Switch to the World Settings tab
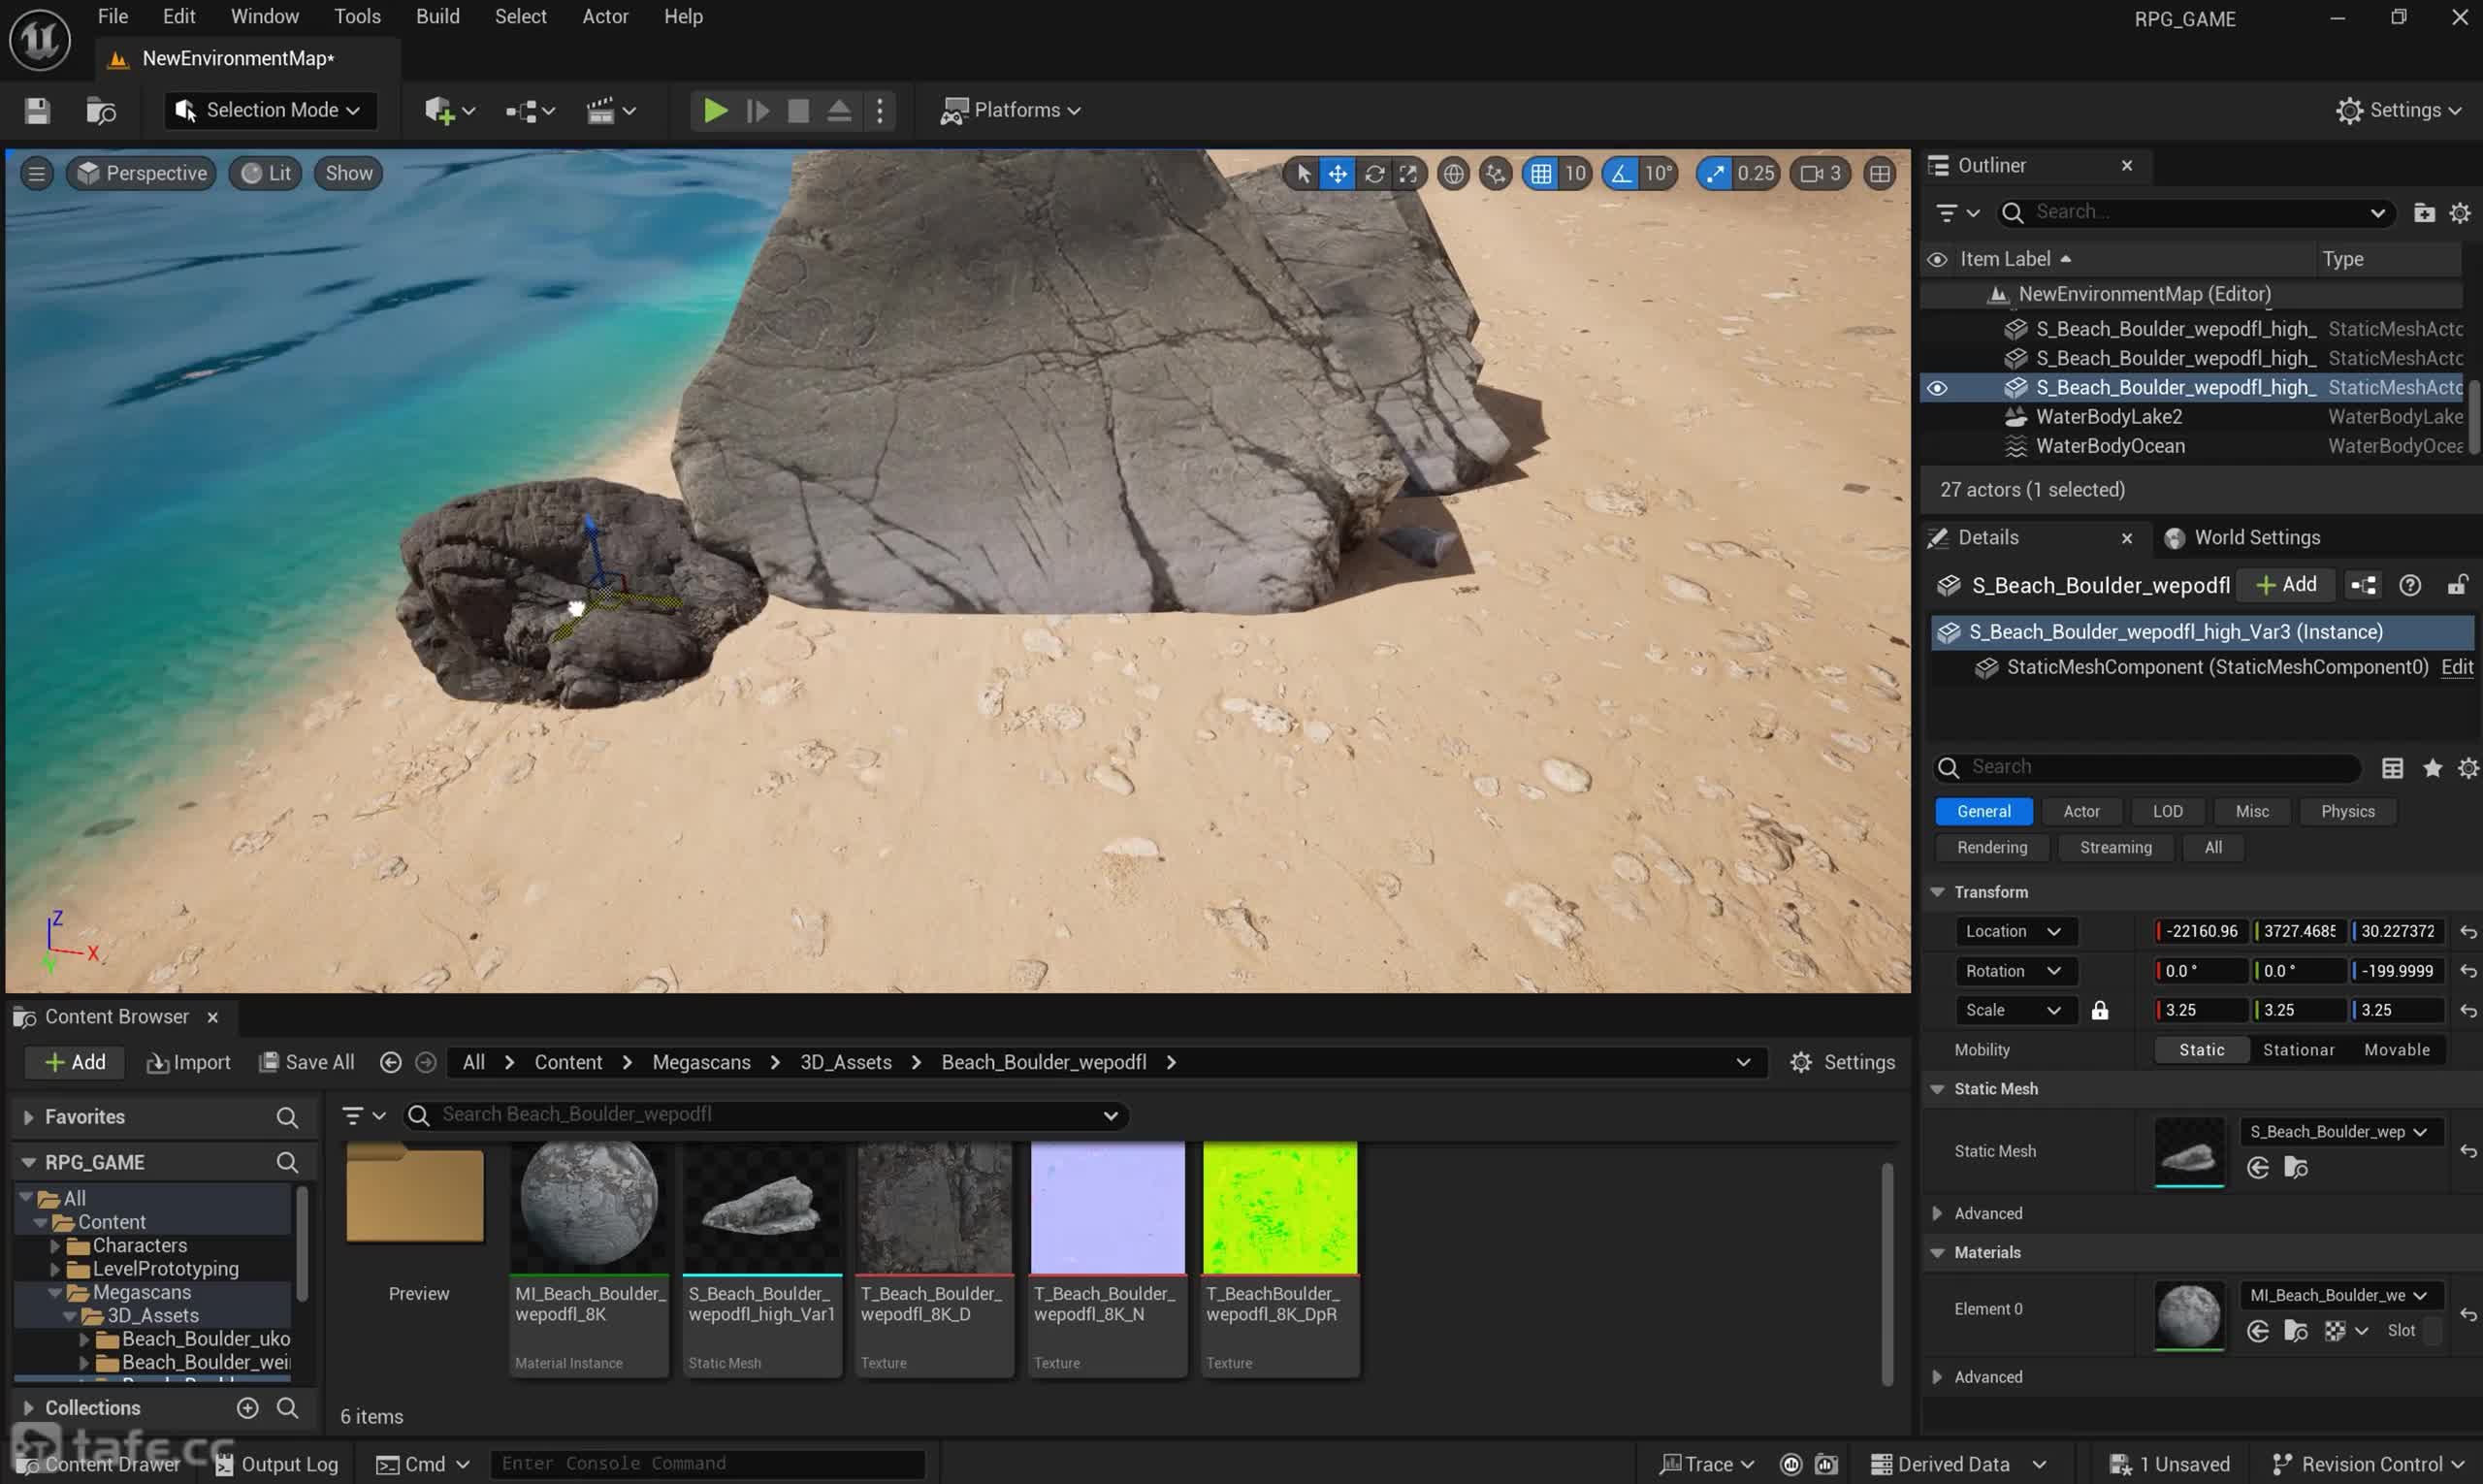Image resolution: width=2483 pixels, height=1484 pixels. 2242,537
